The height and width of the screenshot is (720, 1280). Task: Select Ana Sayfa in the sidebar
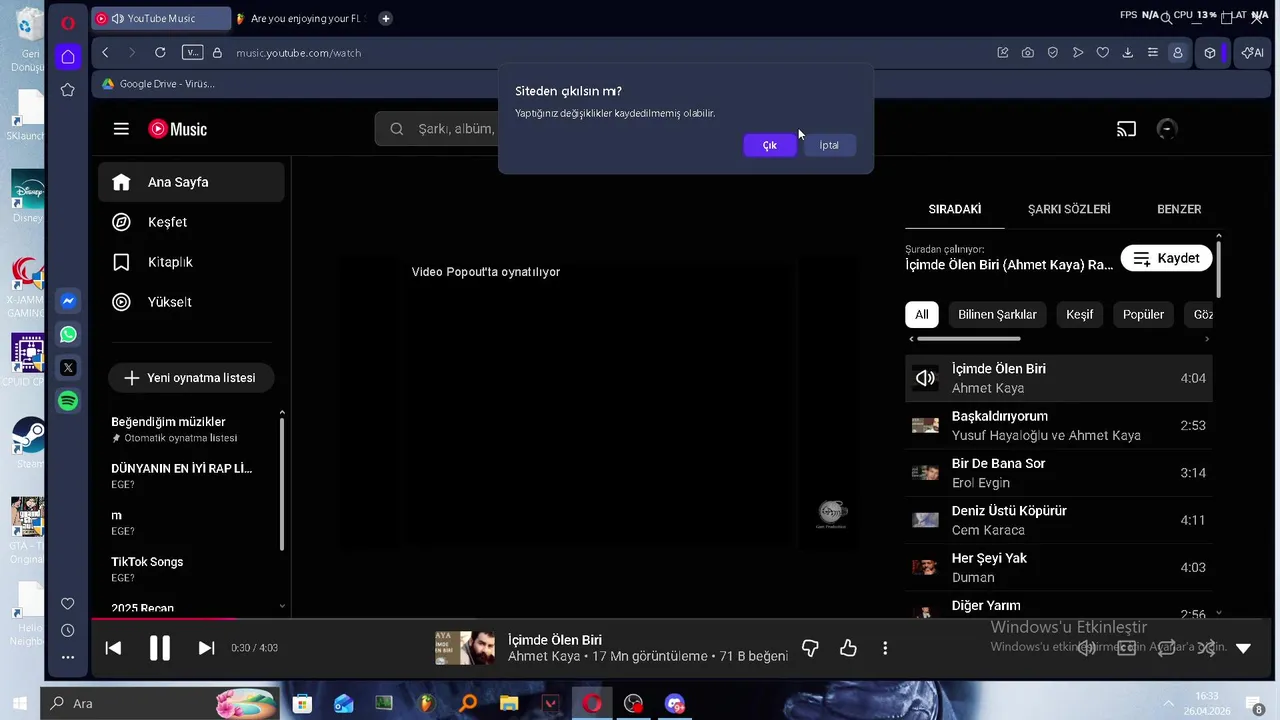[191, 182]
